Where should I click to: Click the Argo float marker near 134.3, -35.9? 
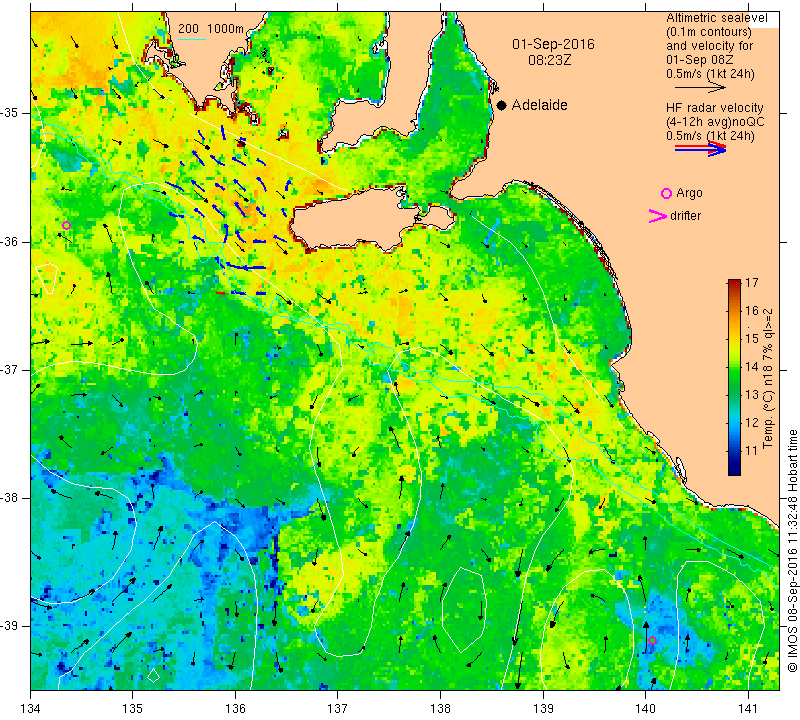coord(66,226)
